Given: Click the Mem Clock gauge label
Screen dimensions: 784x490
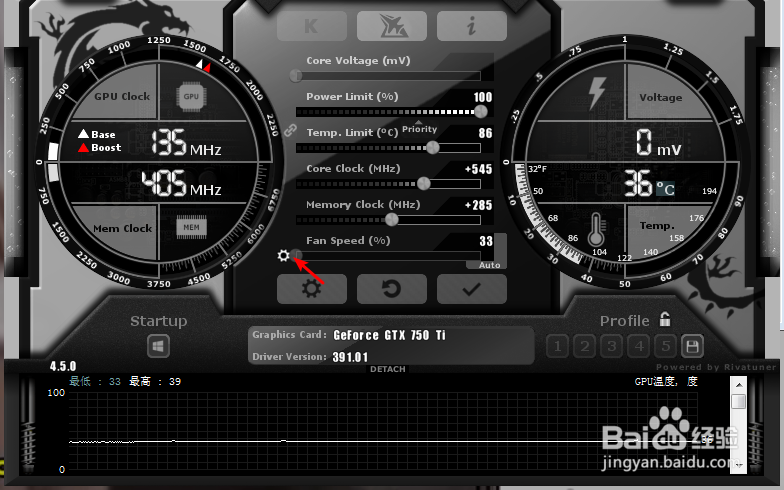Looking at the screenshot, I should [122, 228].
